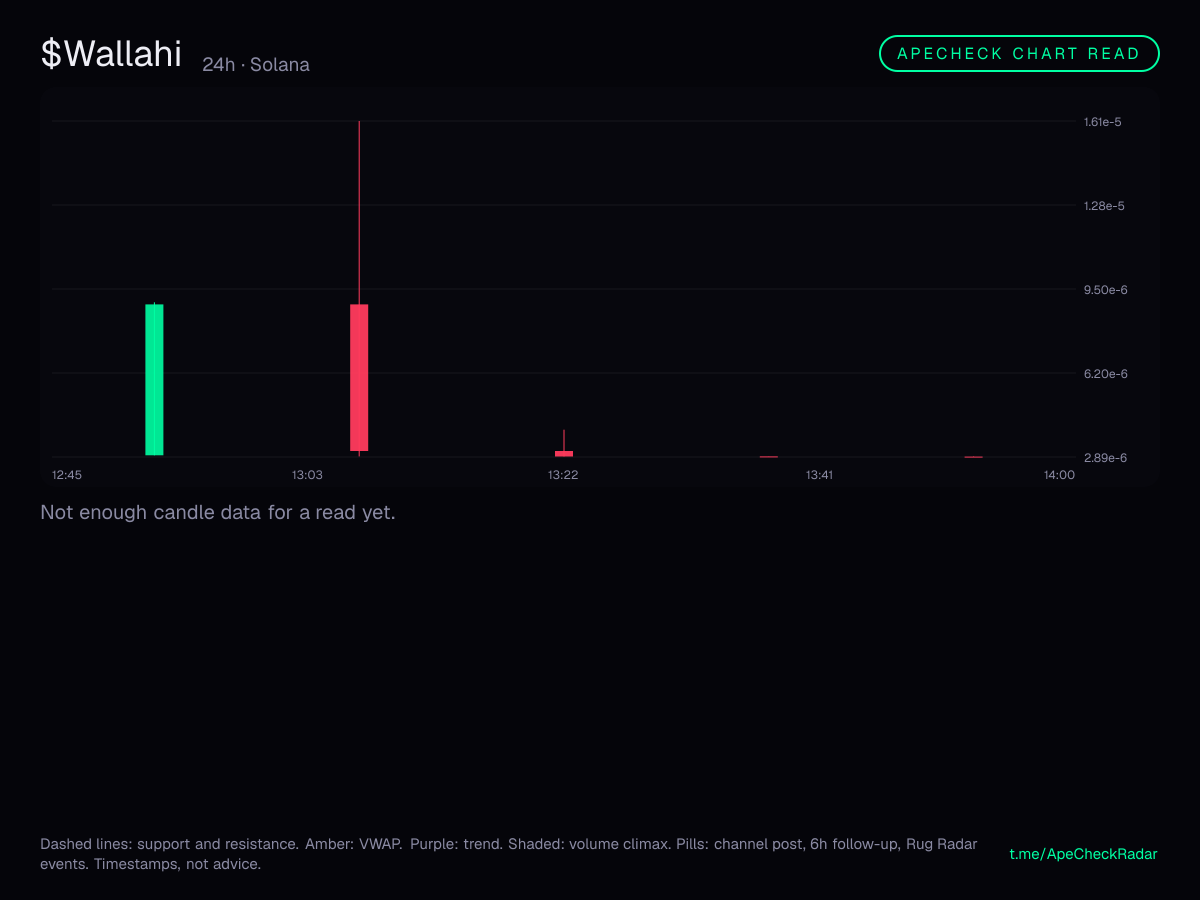This screenshot has width=1200, height=900.
Task: Click the green candlestick on the chart
Action: (x=154, y=379)
